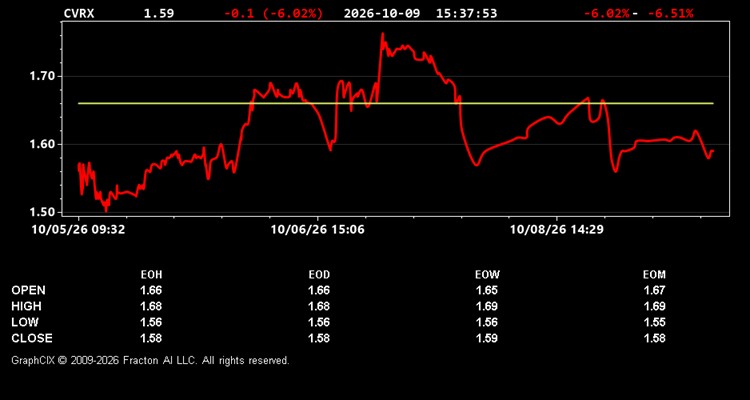Screen dimensions: 750x400
Task: Select the HIGH row label
Action: 27,306
